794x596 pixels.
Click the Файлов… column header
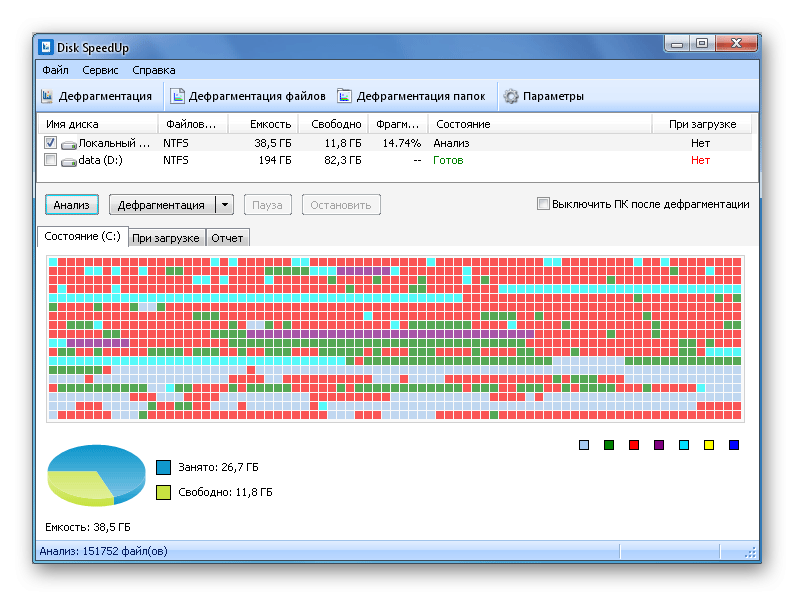tap(193, 124)
